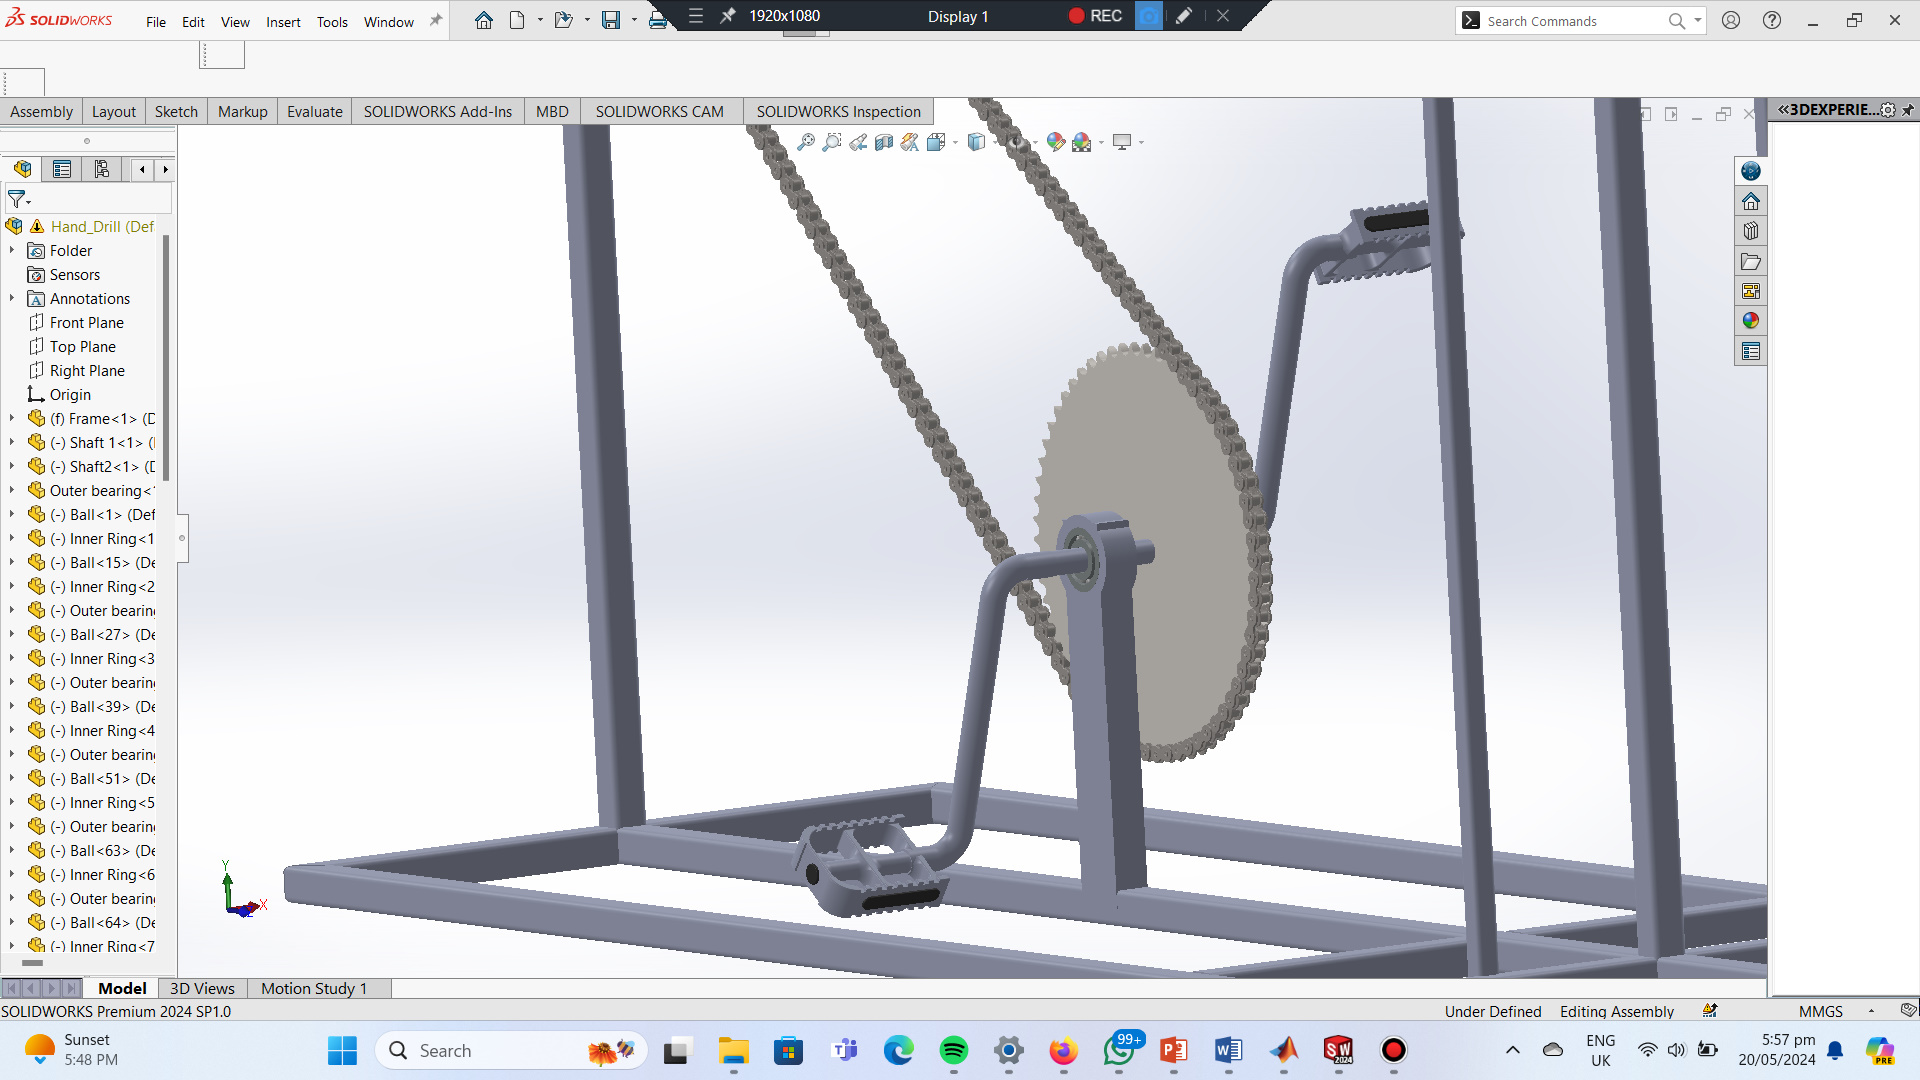Open Design Library in task pane

tap(1750, 232)
